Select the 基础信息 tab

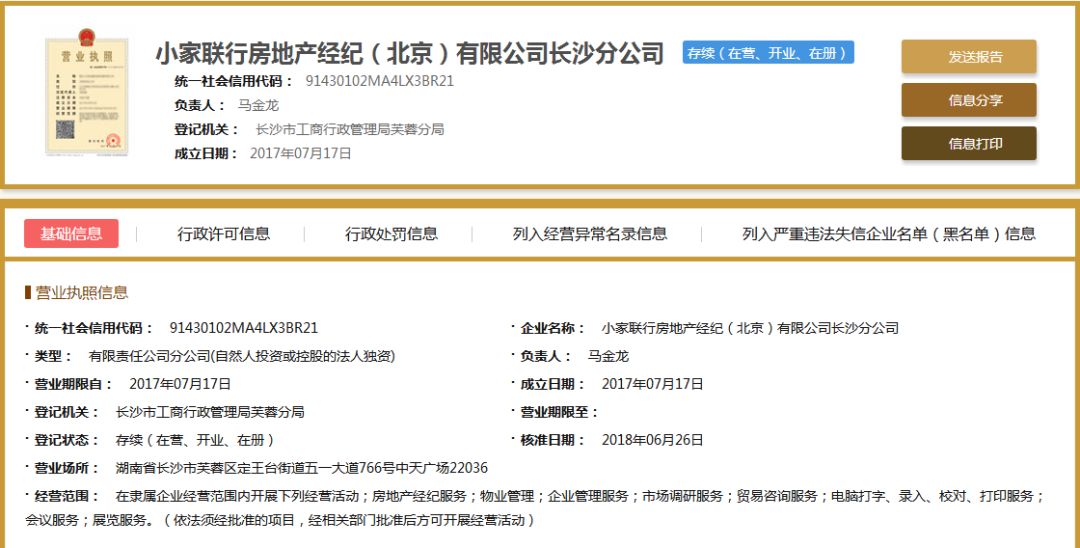[x=71, y=233]
